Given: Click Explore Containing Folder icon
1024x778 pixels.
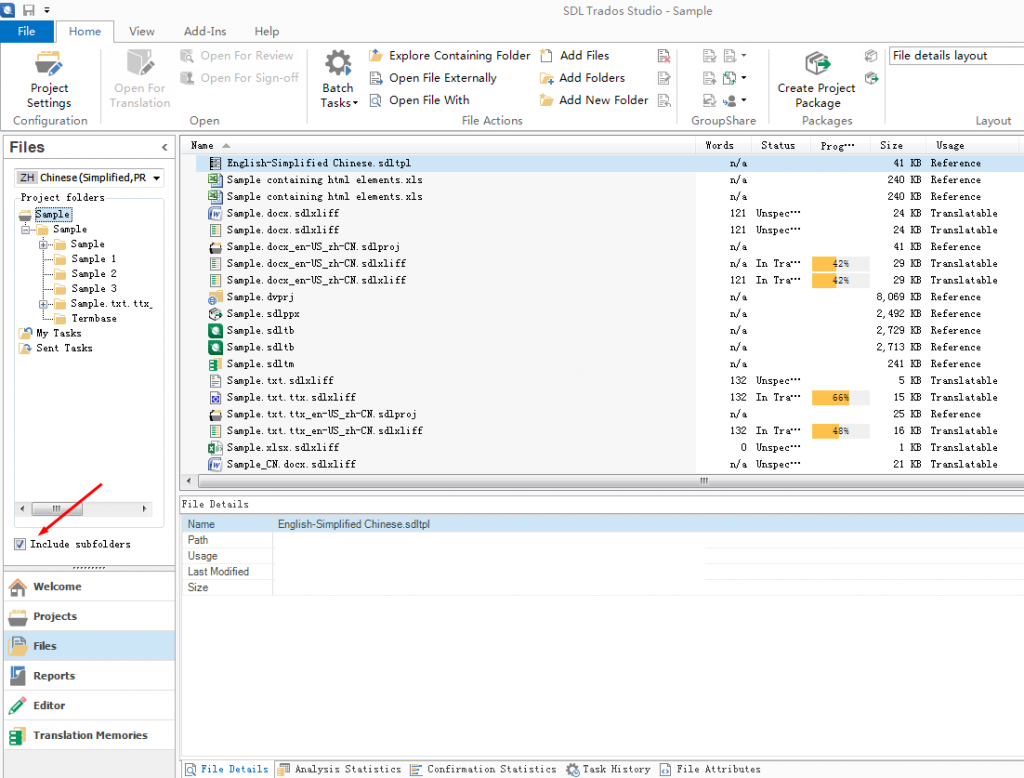Looking at the screenshot, I should click(x=376, y=56).
